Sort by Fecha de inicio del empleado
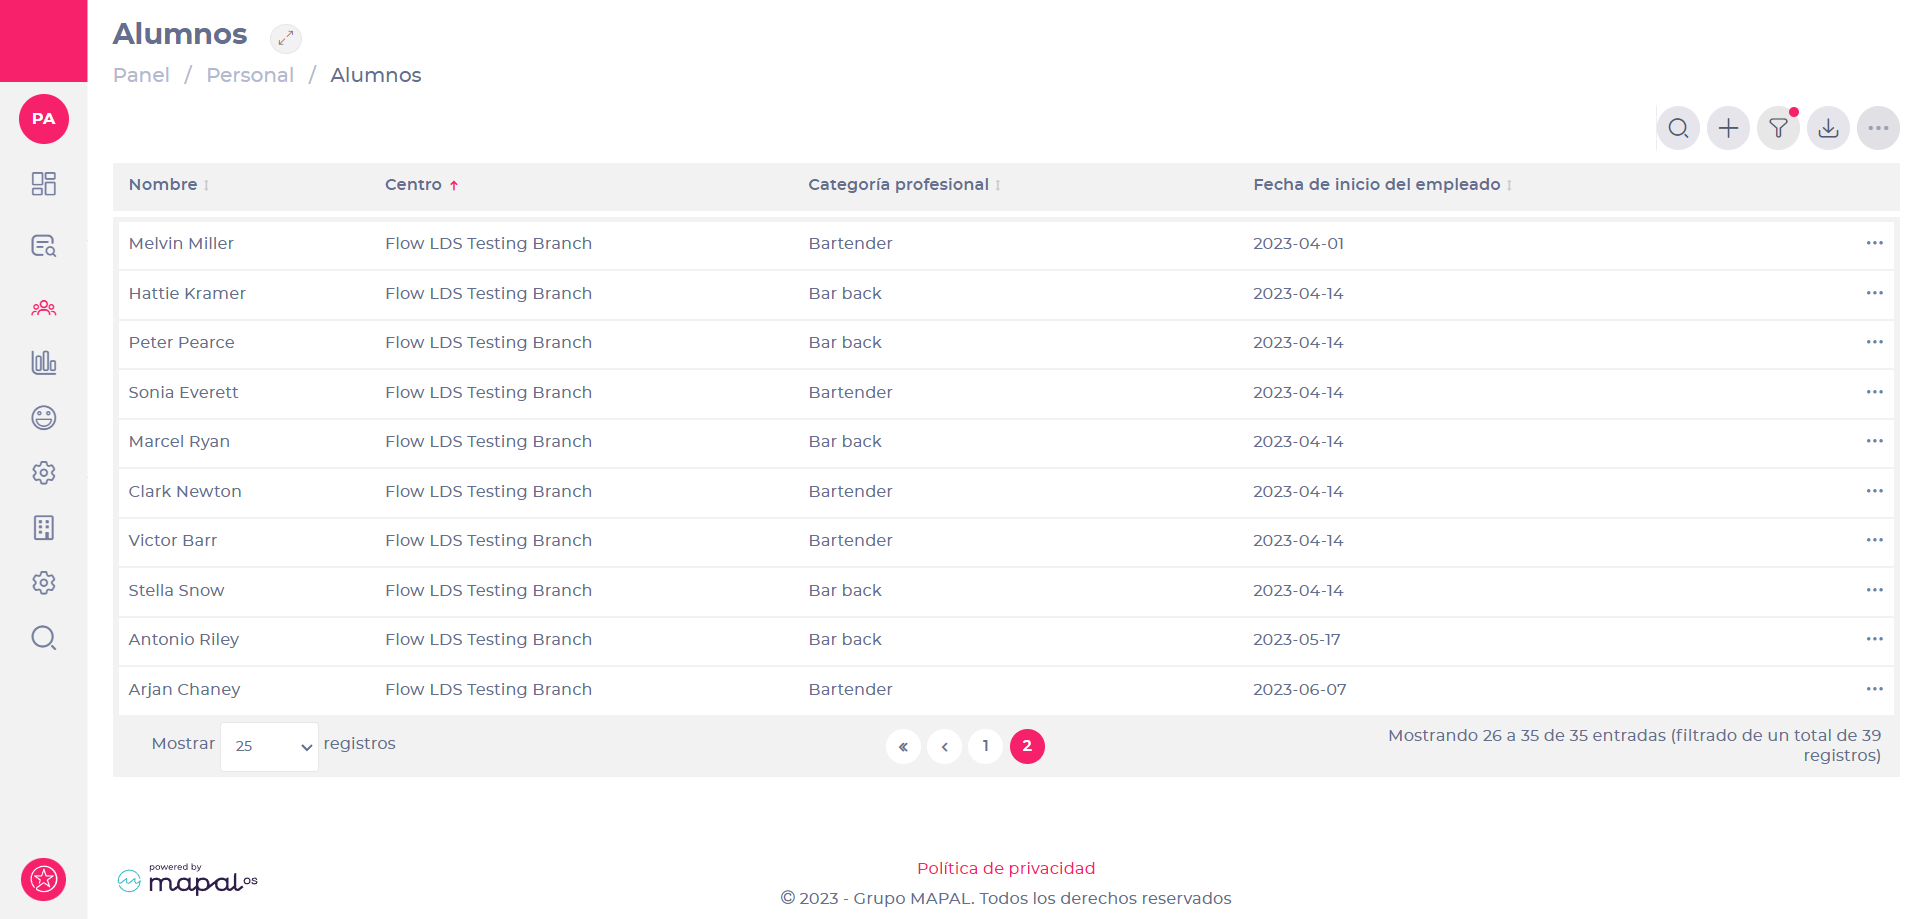Screen dimensions: 1918x919 pyautogui.click(x=1382, y=185)
